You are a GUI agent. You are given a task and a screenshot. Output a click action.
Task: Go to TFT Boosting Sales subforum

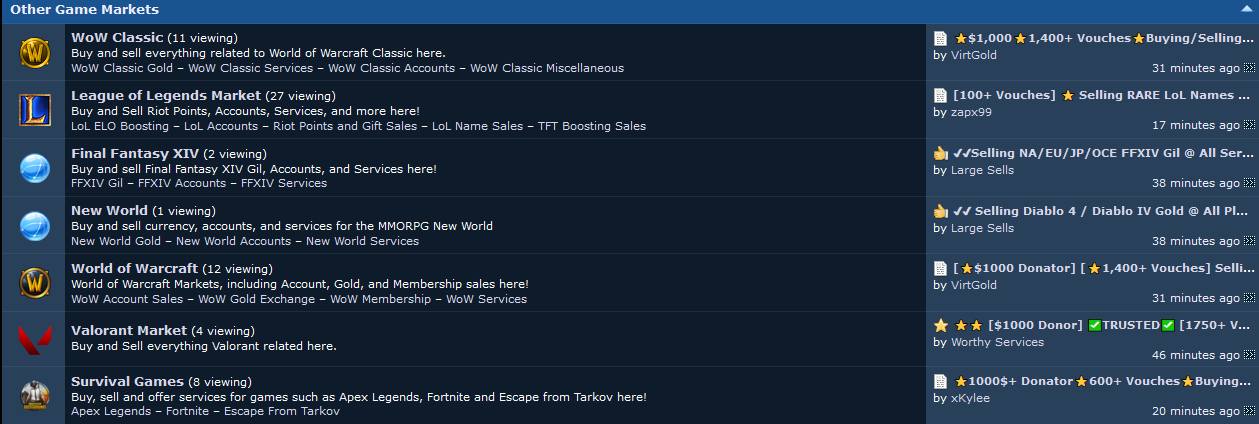[592, 126]
